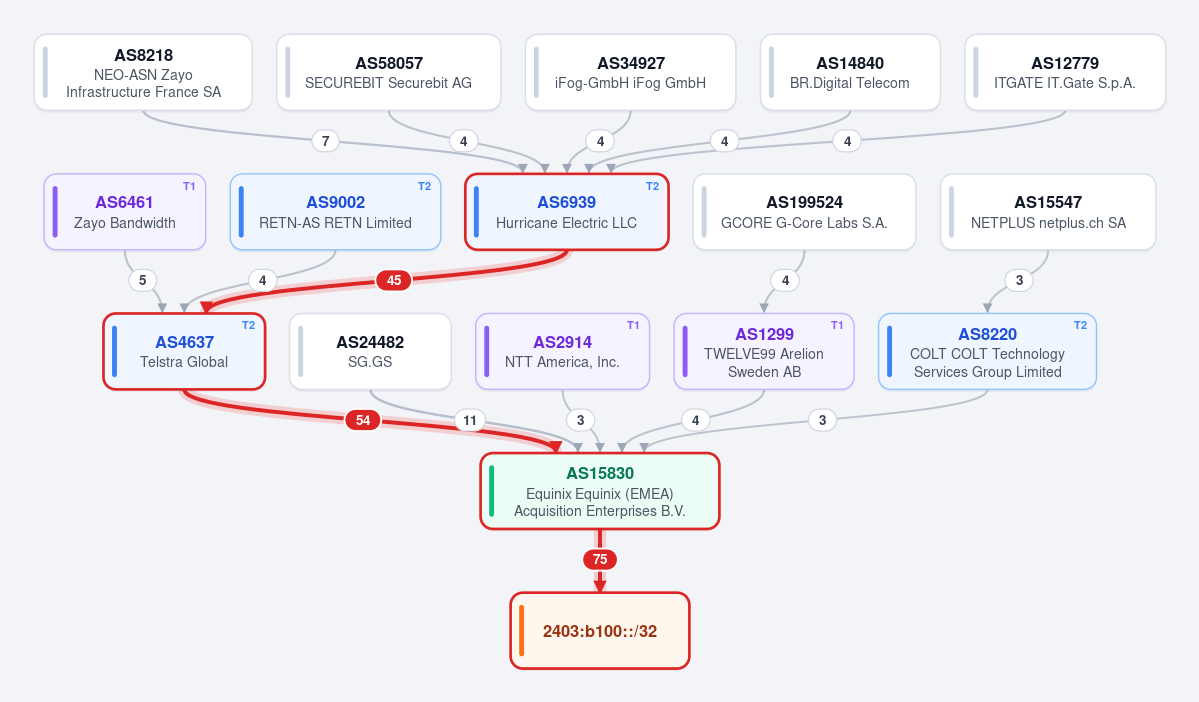The width and height of the screenshot is (1199, 702).
Task: Click the red 45 edge badge
Action: tap(394, 281)
